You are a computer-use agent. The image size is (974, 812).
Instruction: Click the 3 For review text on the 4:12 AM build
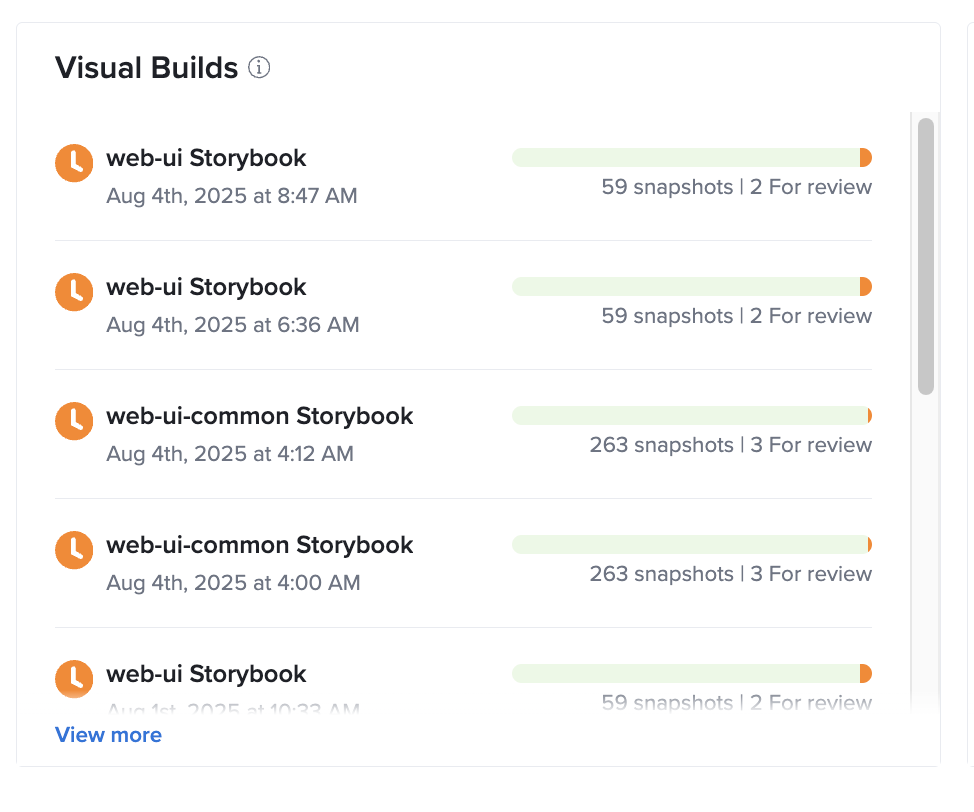click(x=812, y=445)
